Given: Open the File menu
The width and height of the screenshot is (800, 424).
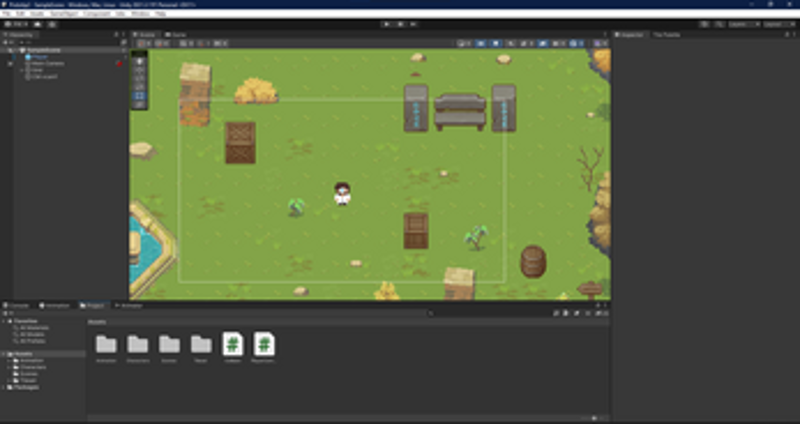Looking at the screenshot, I should (x=7, y=14).
